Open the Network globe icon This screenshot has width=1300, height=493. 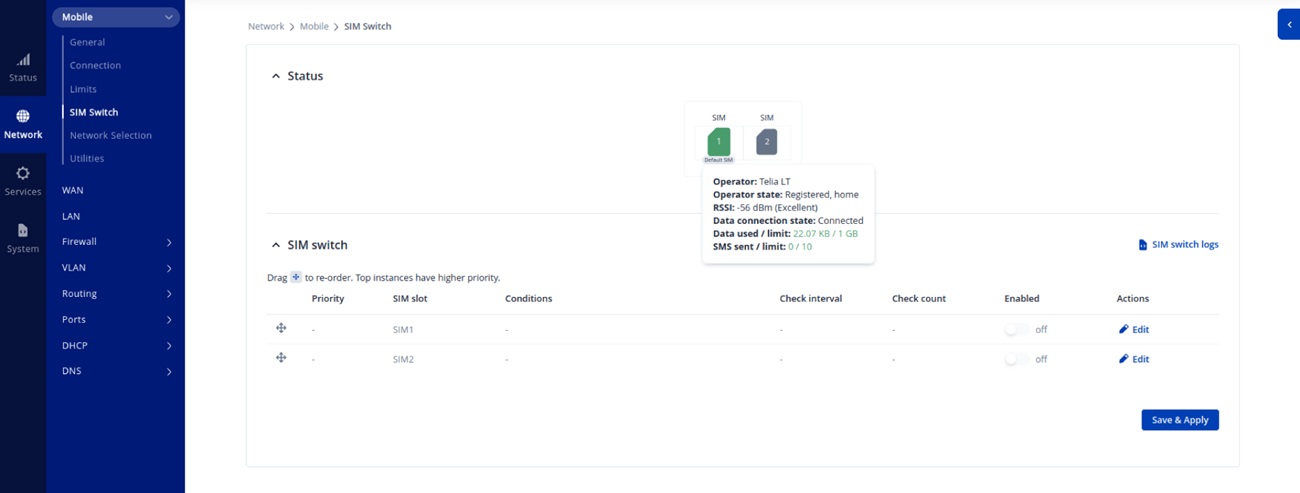(x=23, y=117)
